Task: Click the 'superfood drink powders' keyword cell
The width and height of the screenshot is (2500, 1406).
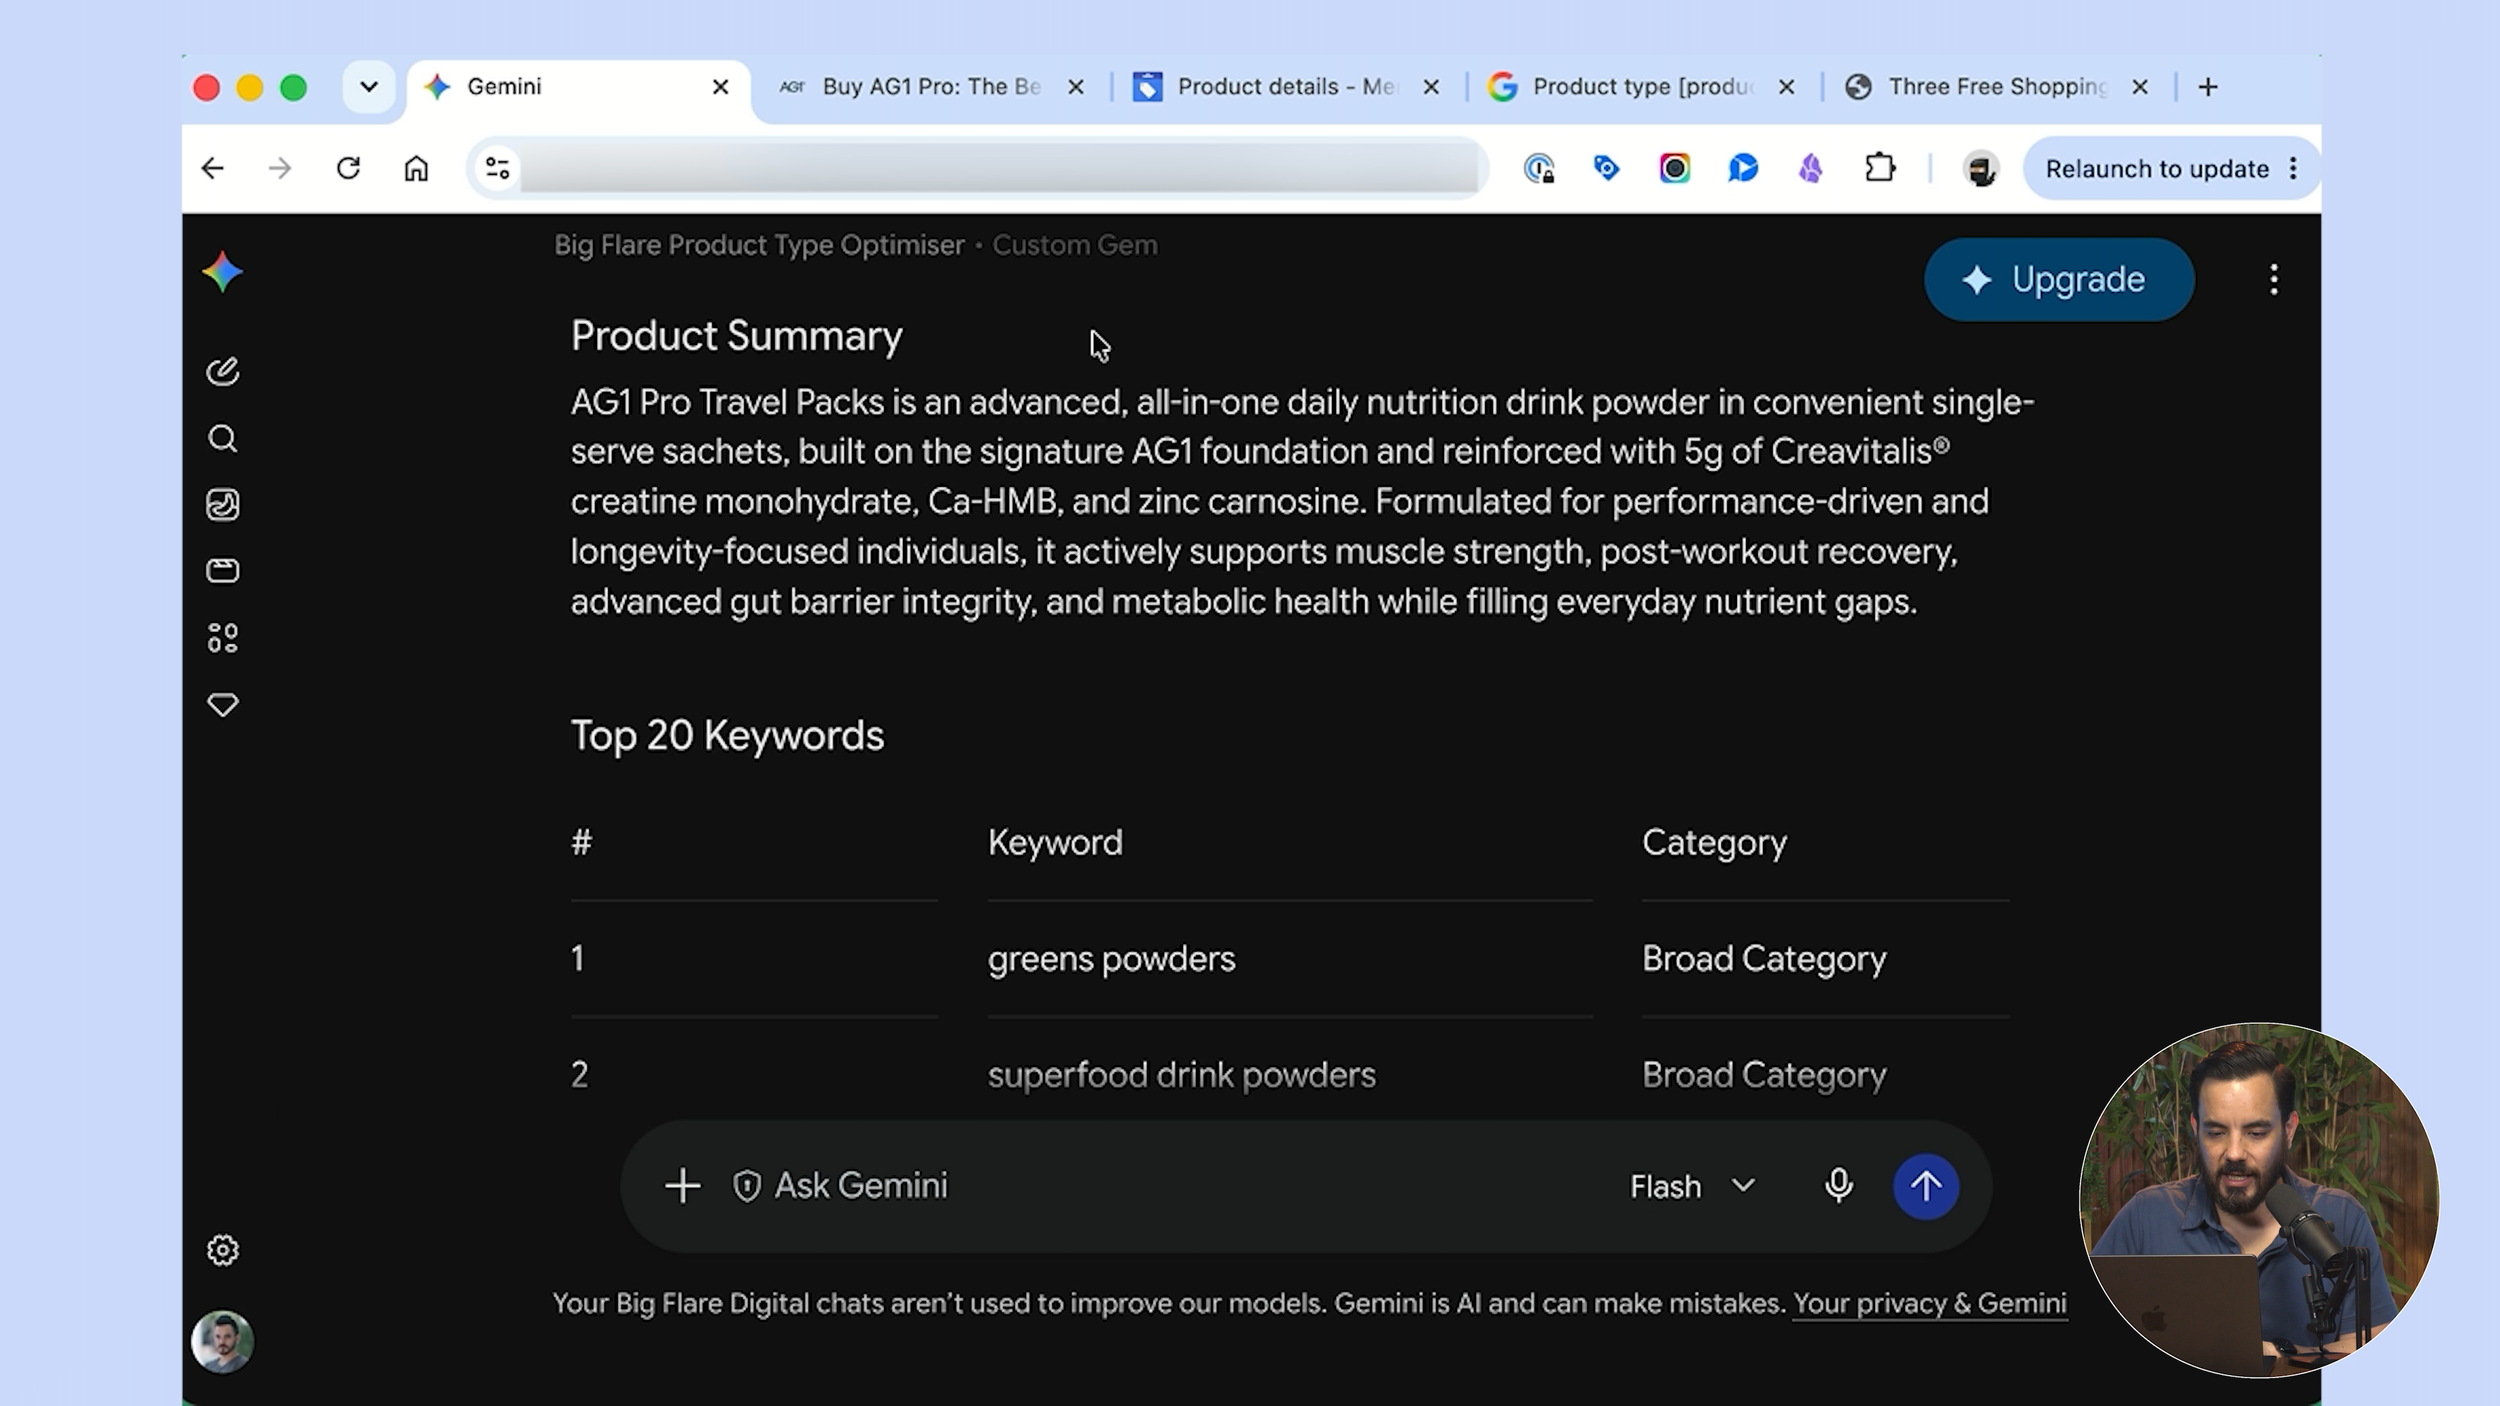Action: tap(1181, 1075)
